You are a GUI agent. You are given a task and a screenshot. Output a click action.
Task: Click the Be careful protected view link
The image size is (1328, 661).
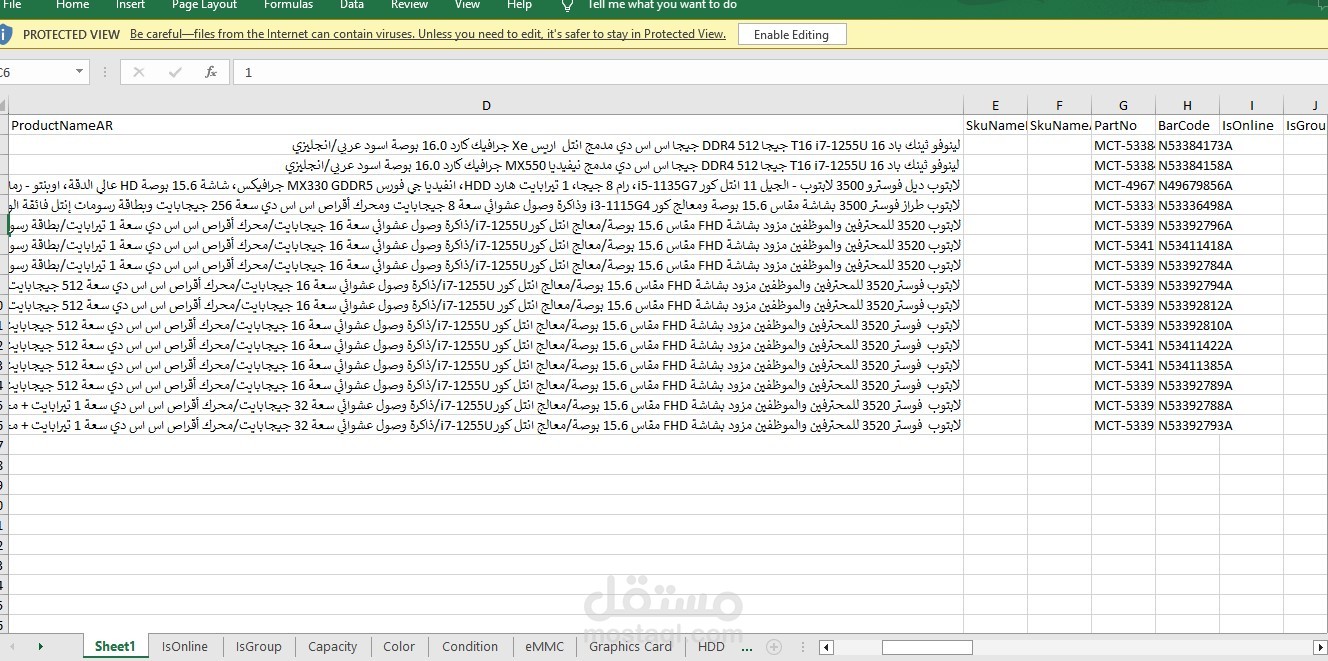pos(428,34)
